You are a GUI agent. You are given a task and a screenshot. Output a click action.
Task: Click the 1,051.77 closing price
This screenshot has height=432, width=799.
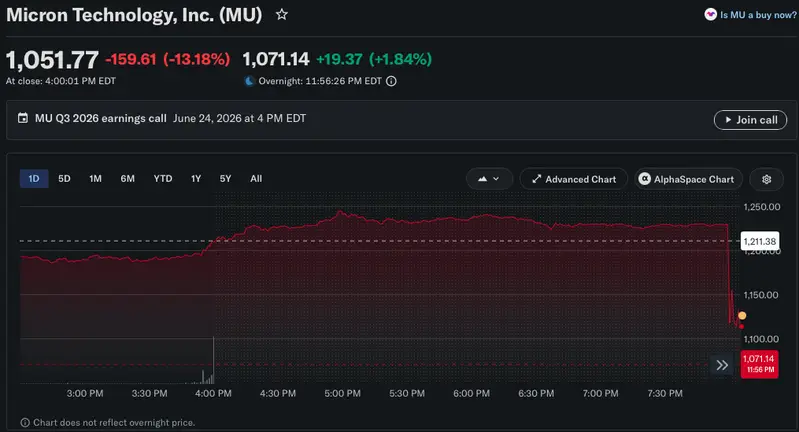[52, 60]
